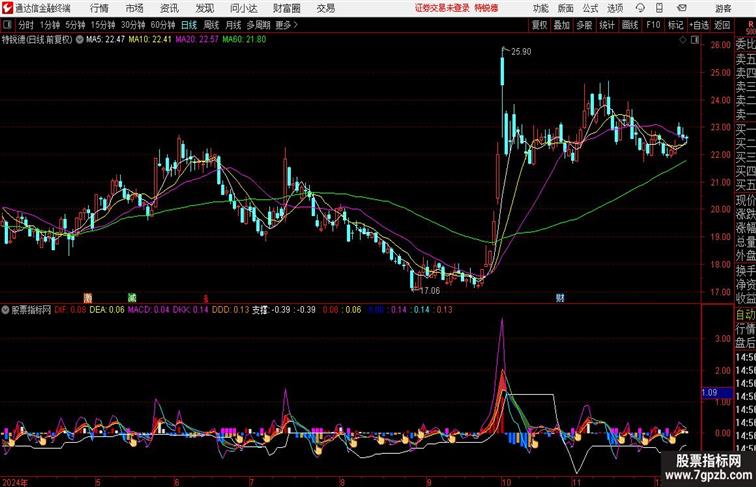This screenshot has width=756, height=487.
Task: Click the 标记 toolbar button
Action: (675, 25)
